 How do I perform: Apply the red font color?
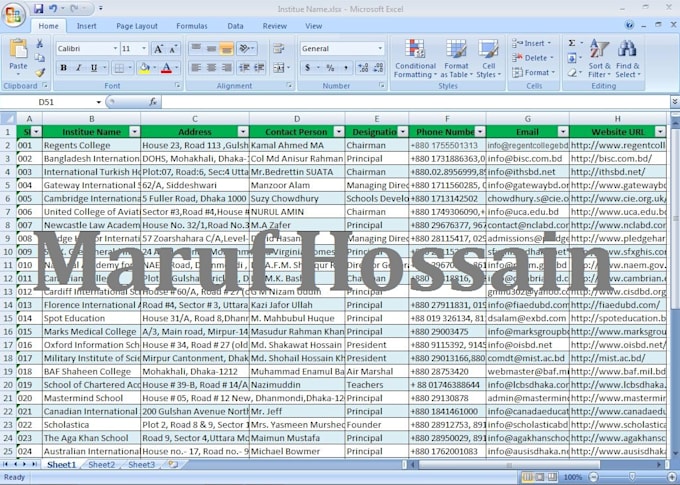click(166, 68)
